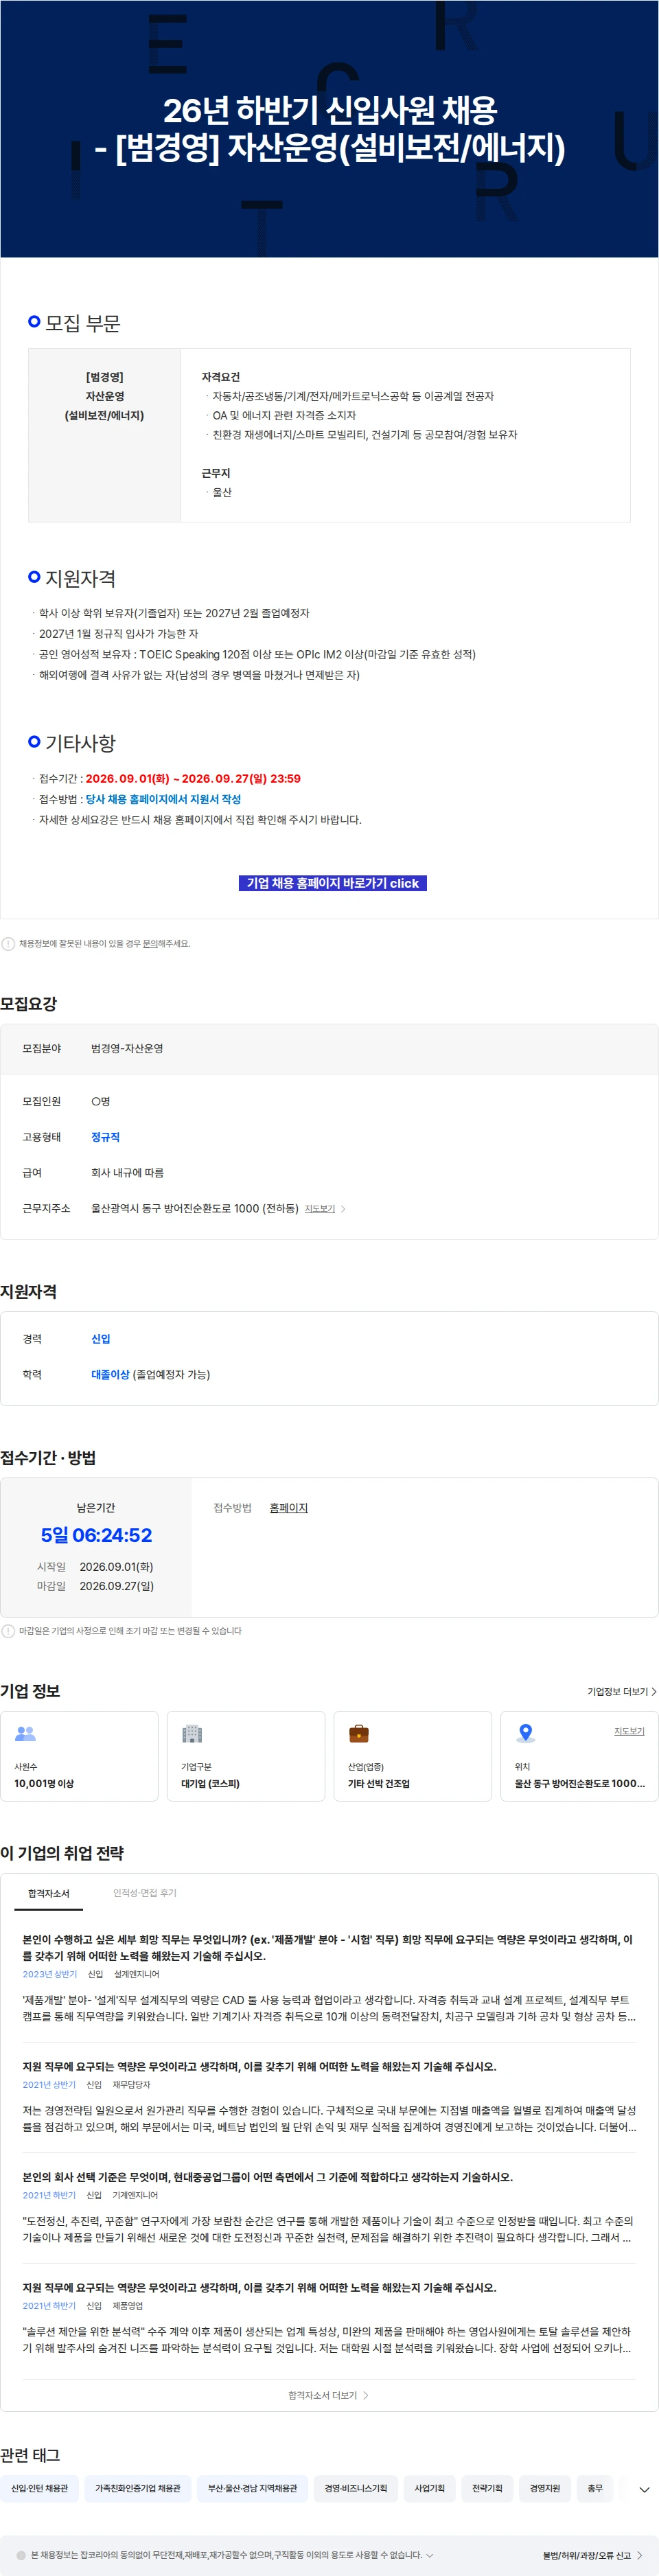Click the 울산 근무지 text in 모집 부문
The width and height of the screenshot is (659, 2576).
222,492
